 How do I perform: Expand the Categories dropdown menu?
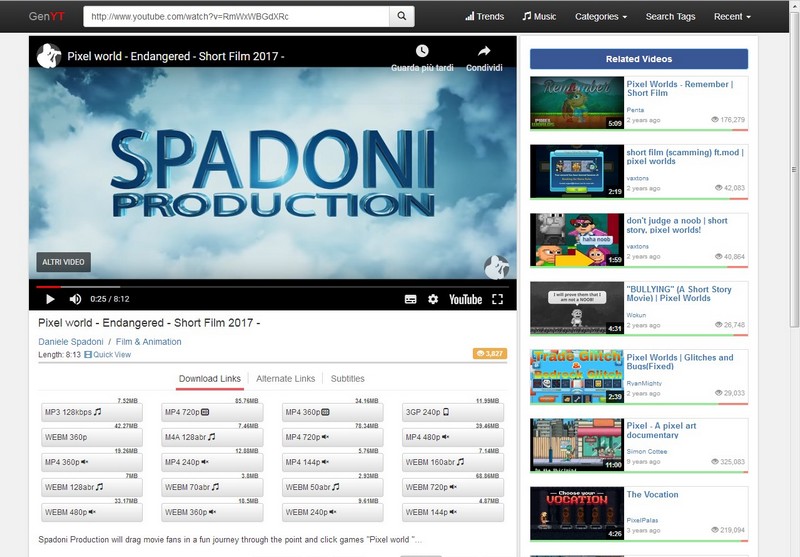click(600, 16)
